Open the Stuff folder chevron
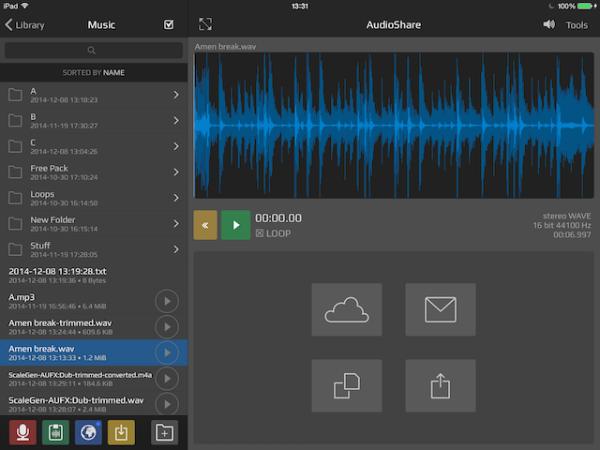Screen dimensions: 600x450 pos(176,249)
